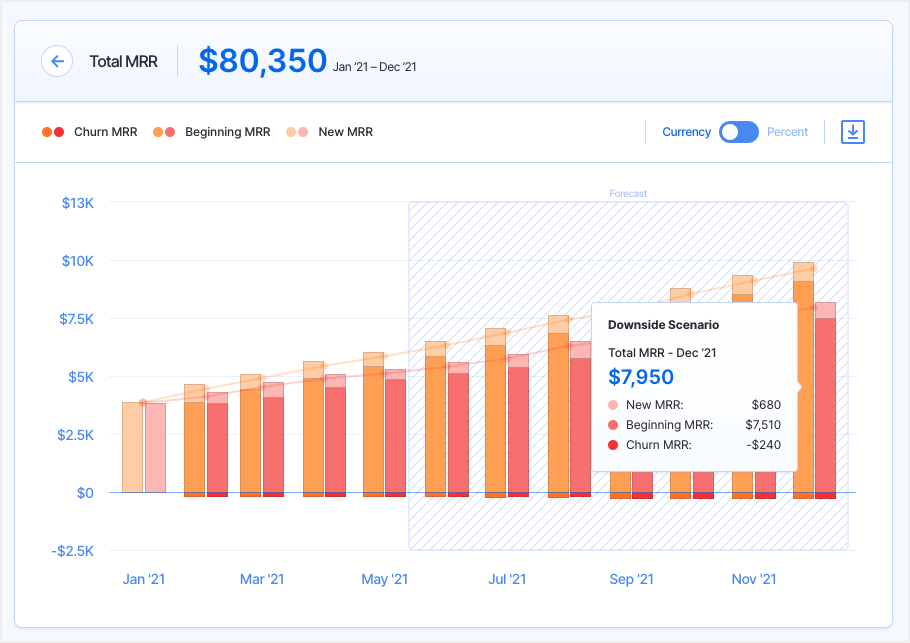This screenshot has width=910, height=643.
Task: Toggle Beginning MRR legend series
Action: click(x=227, y=132)
